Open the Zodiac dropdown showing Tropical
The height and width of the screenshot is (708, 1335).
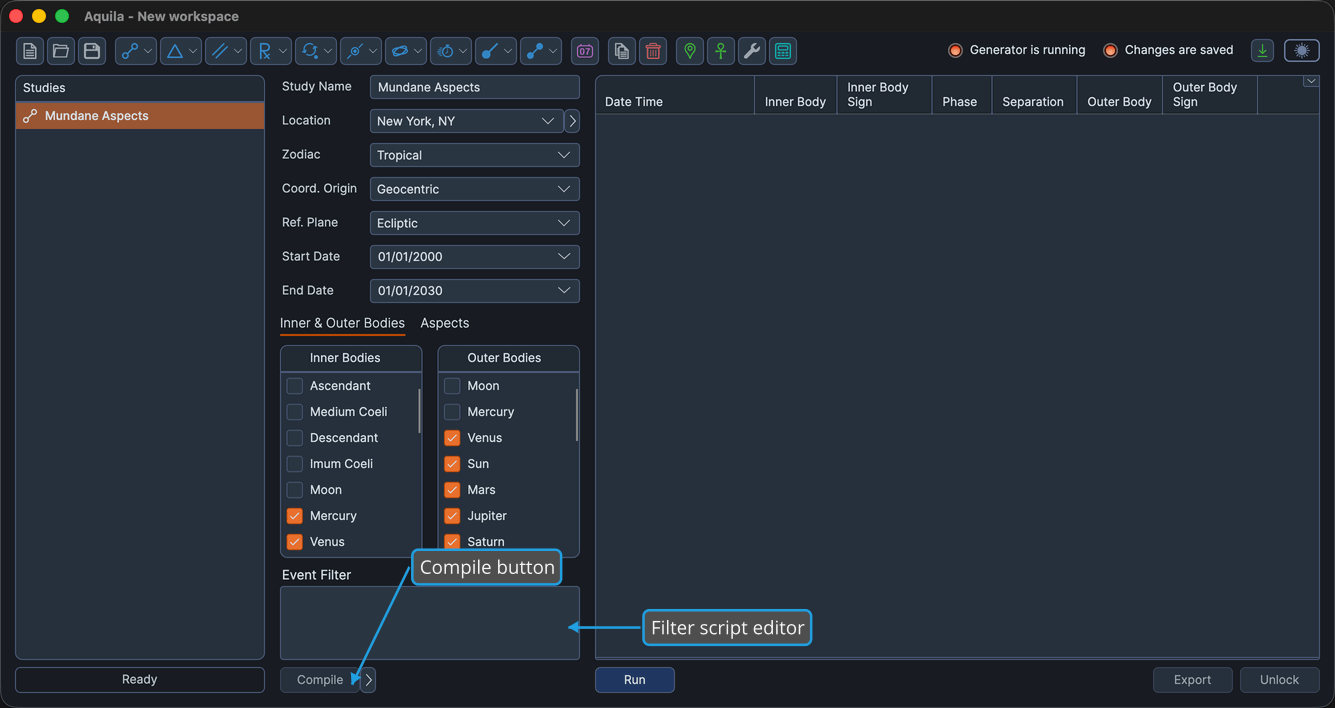(x=475, y=155)
